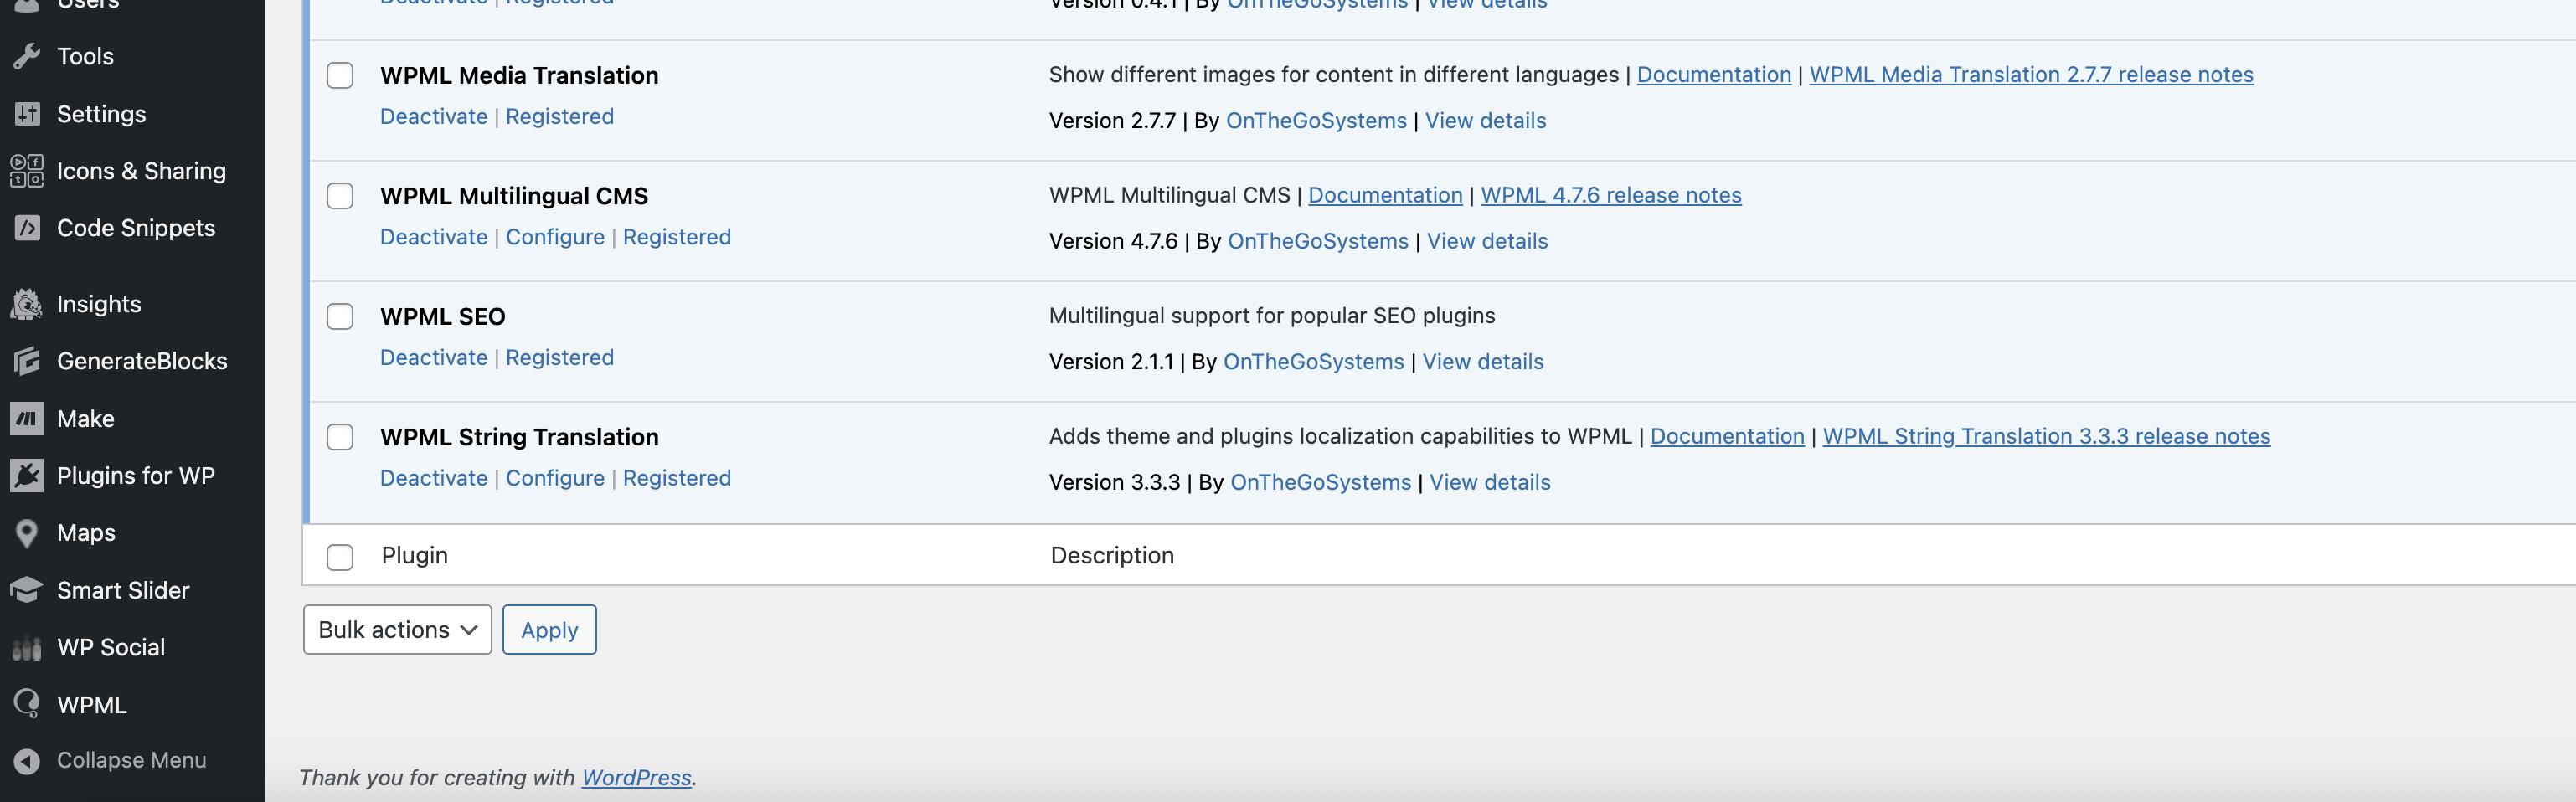
Task: Open the Insights menu item
Action: point(99,304)
